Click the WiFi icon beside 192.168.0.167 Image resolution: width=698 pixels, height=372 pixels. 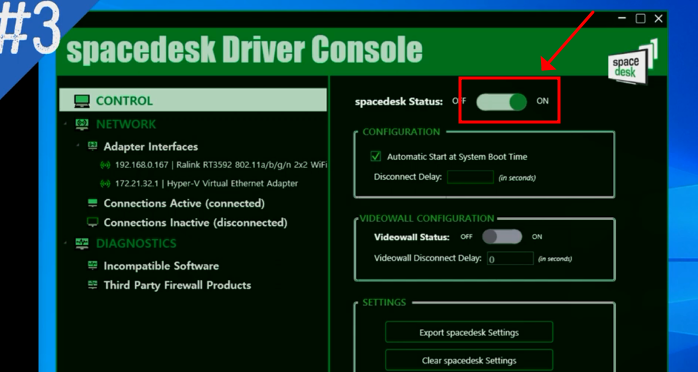coord(105,165)
